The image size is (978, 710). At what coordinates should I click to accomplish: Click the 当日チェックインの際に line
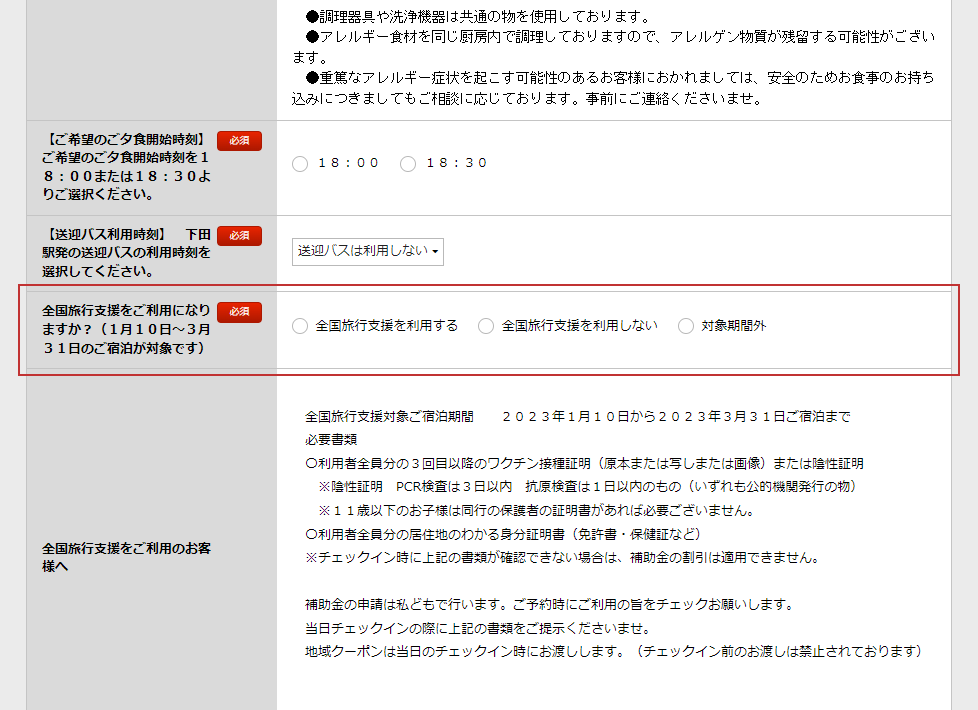(478, 628)
